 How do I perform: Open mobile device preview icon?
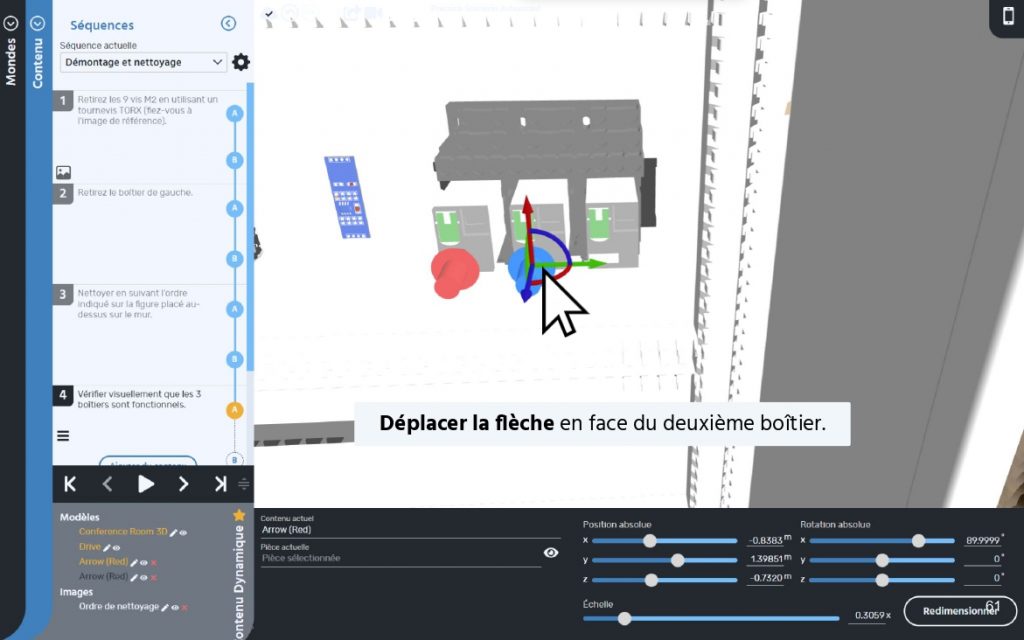pos(1007,18)
